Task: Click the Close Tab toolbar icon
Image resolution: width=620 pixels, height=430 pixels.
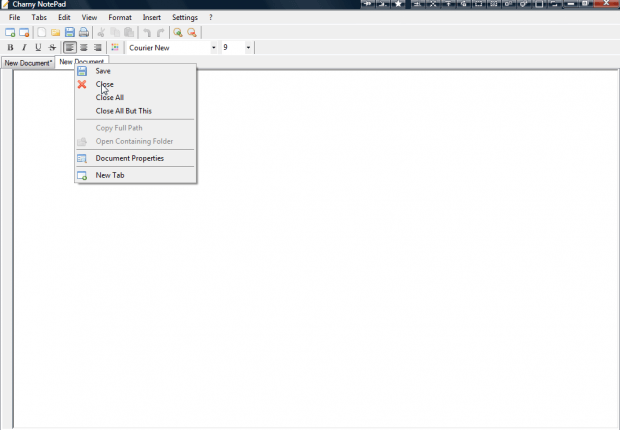Action: (24, 32)
